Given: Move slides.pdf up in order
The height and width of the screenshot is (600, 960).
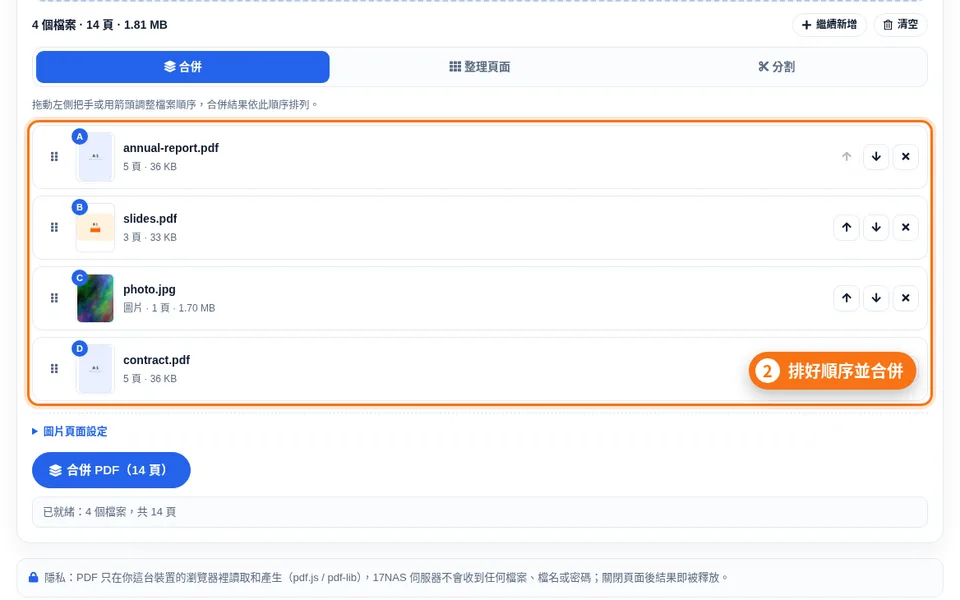Looking at the screenshot, I should tap(847, 227).
